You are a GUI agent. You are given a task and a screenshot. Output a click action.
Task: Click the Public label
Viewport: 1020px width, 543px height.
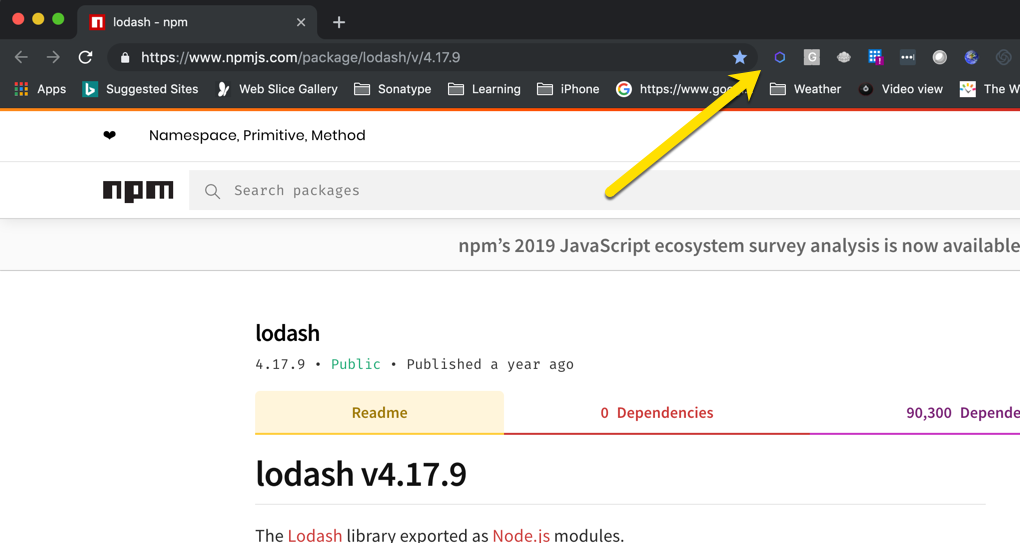[356, 364]
